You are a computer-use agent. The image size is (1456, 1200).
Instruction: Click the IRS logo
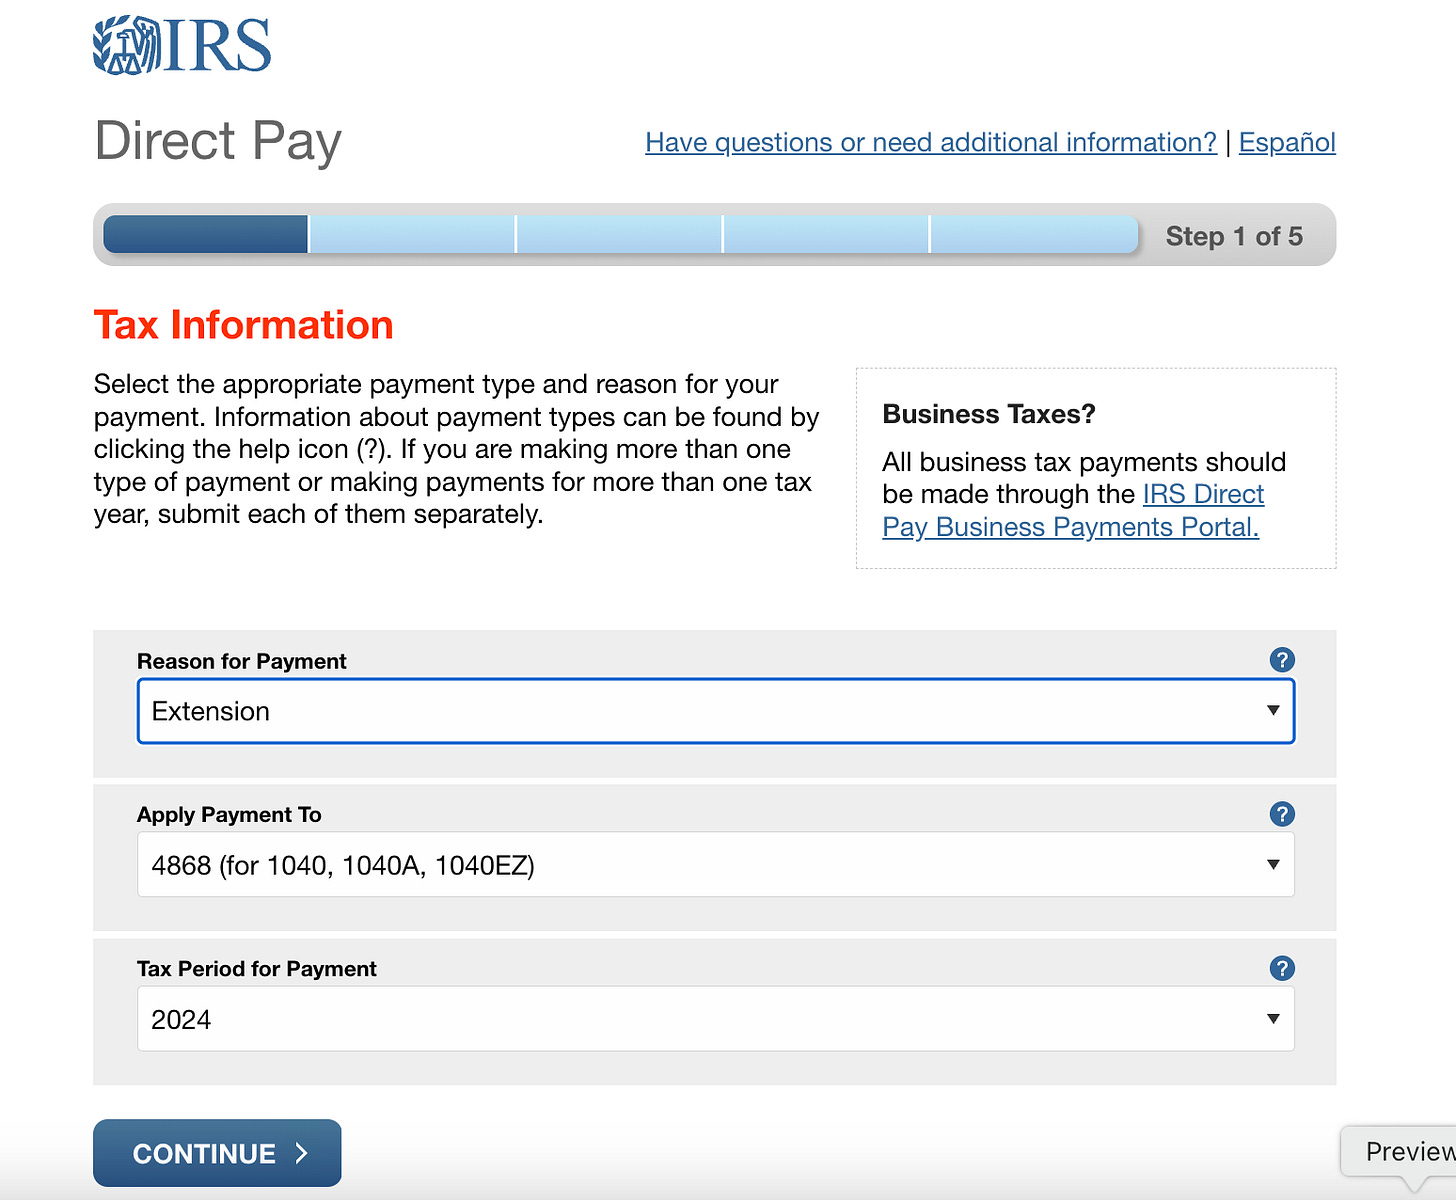pyautogui.click(x=182, y=45)
